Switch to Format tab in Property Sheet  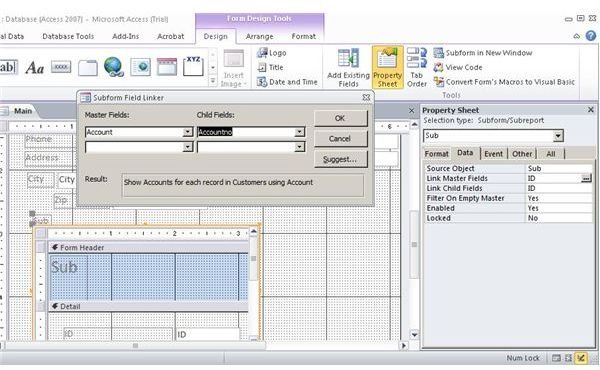[437, 154]
